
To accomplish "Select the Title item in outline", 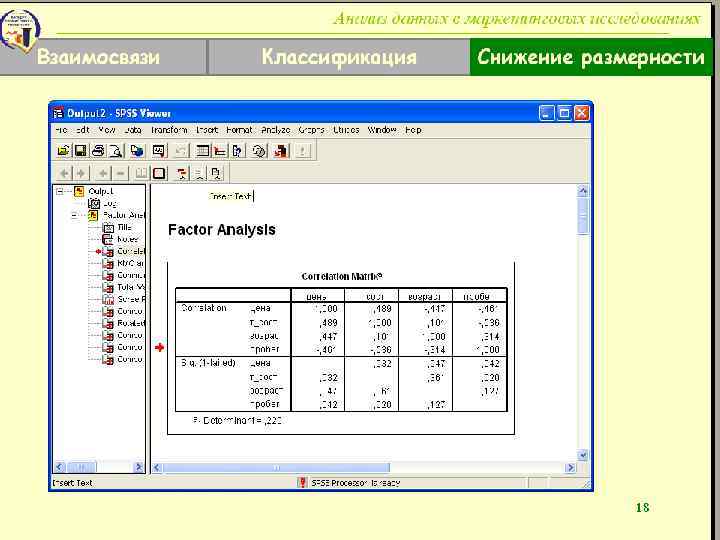I will click(x=124, y=227).
